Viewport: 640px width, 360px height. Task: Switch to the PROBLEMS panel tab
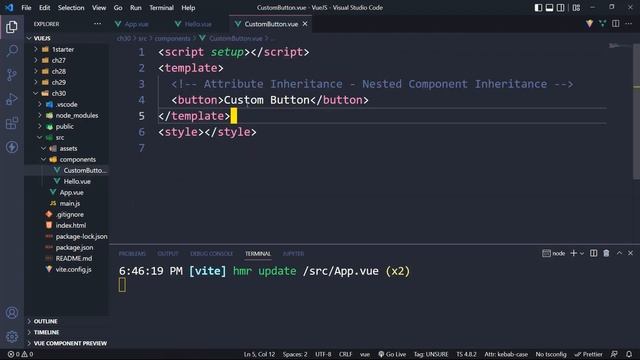[x=132, y=253]
